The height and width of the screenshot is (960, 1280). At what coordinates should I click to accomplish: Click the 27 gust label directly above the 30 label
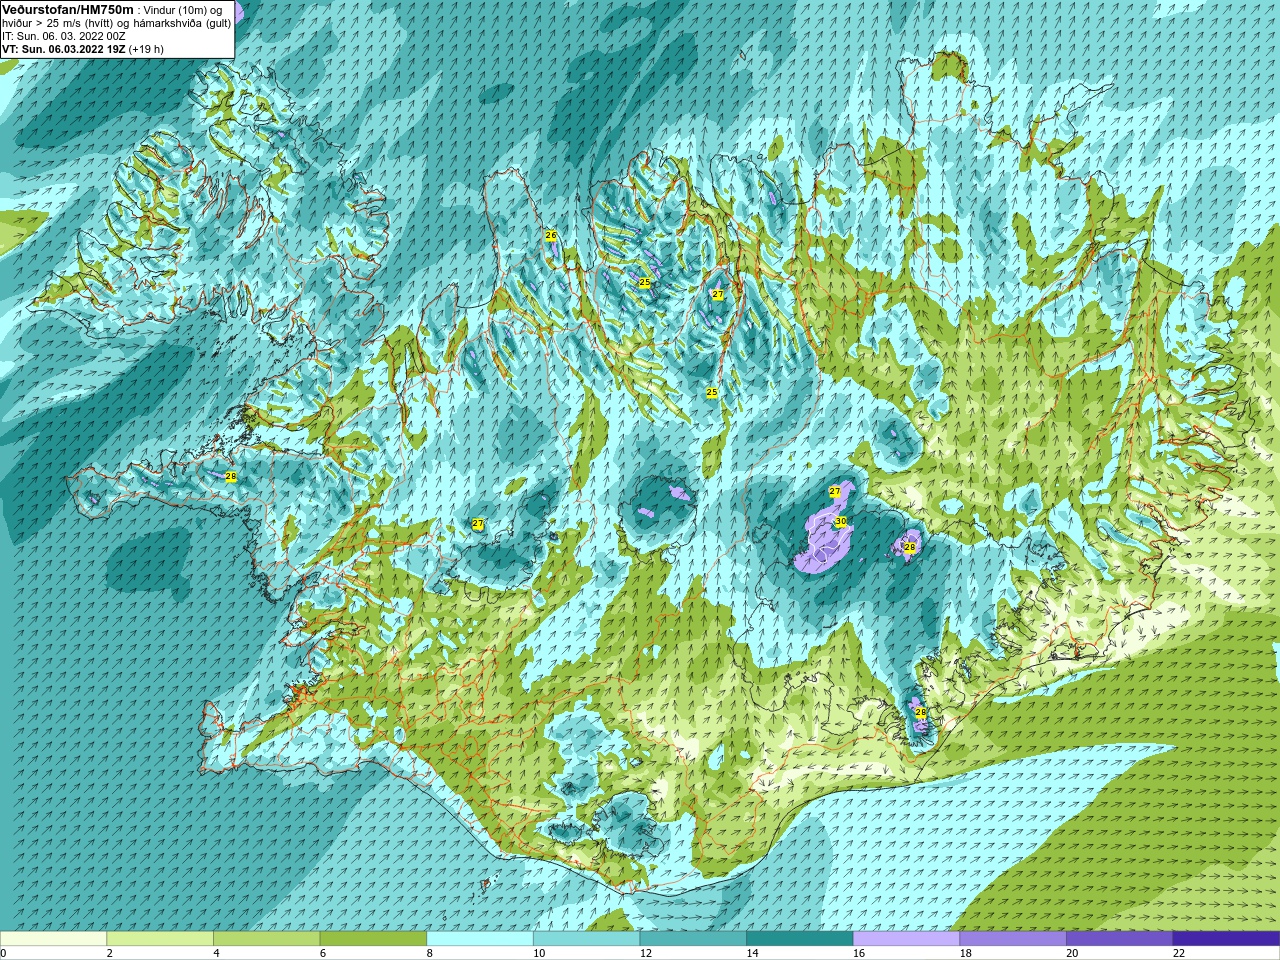coord(835,492)
